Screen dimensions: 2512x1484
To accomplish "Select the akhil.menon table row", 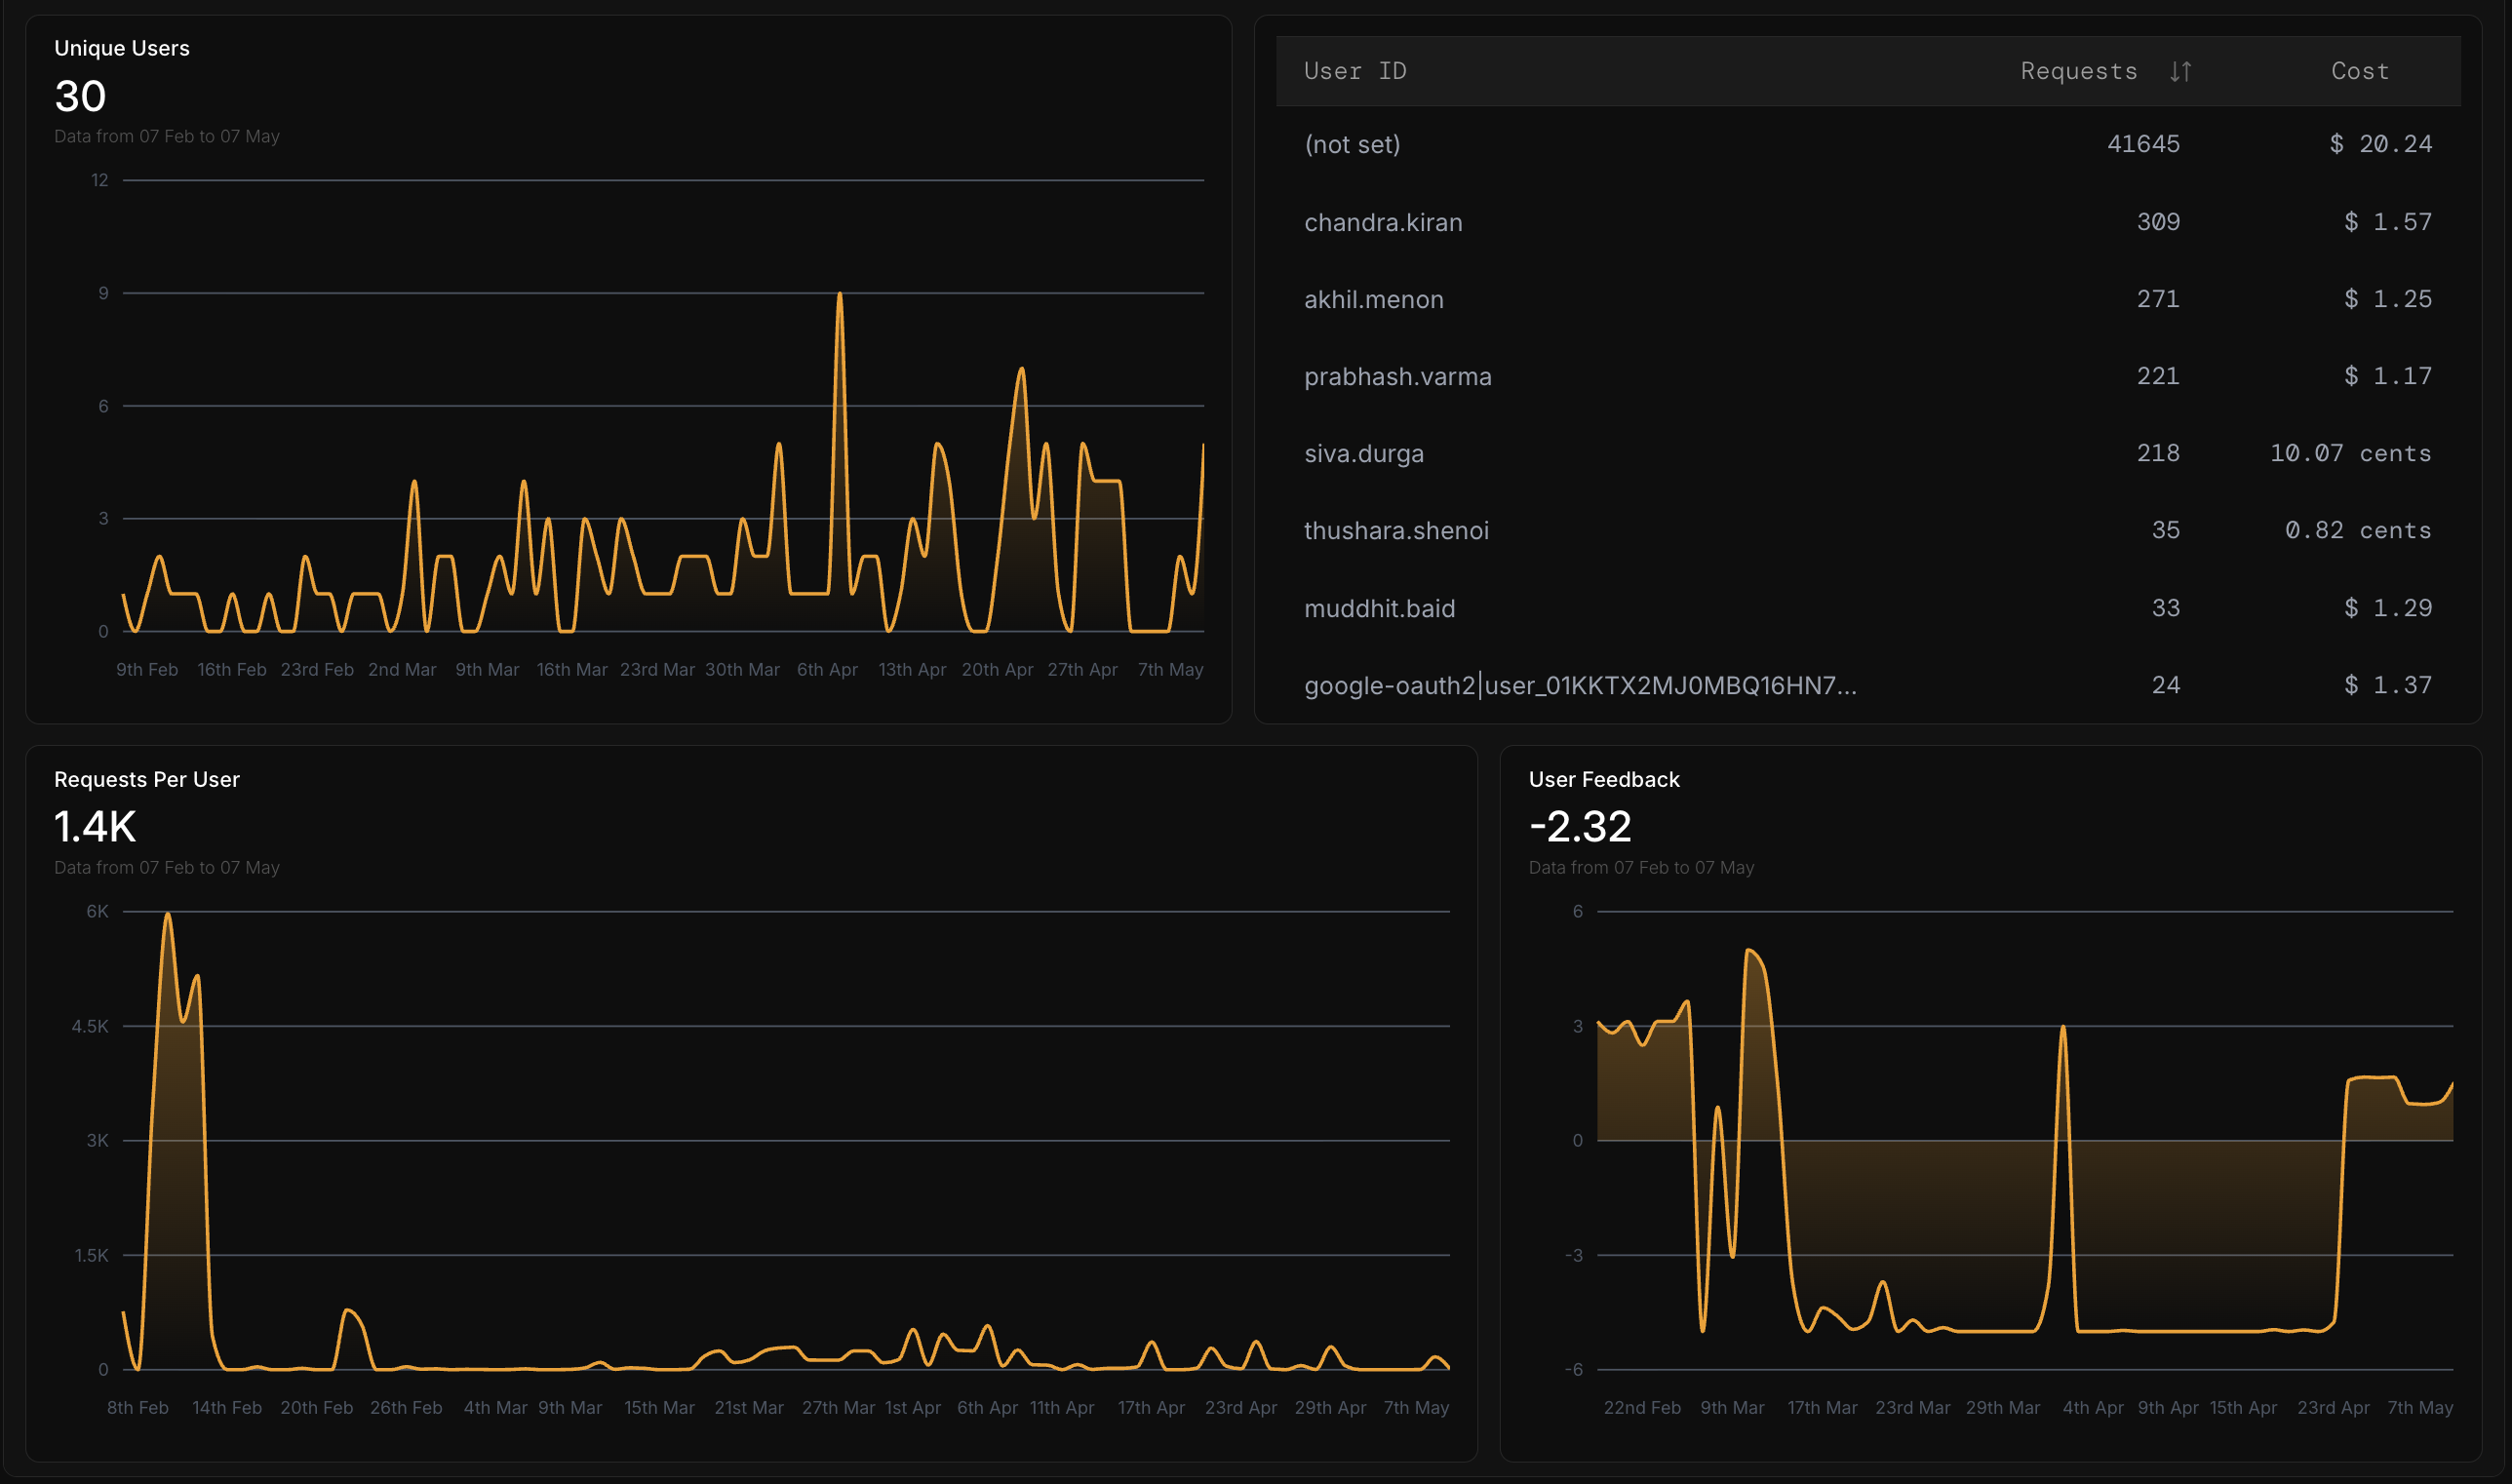I will click(x=1868, y=299).
